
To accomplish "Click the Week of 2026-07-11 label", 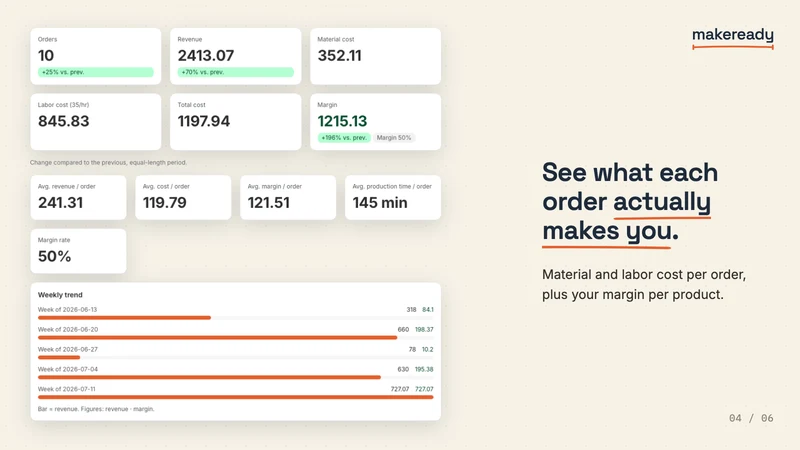I will [x=66, y=389].
